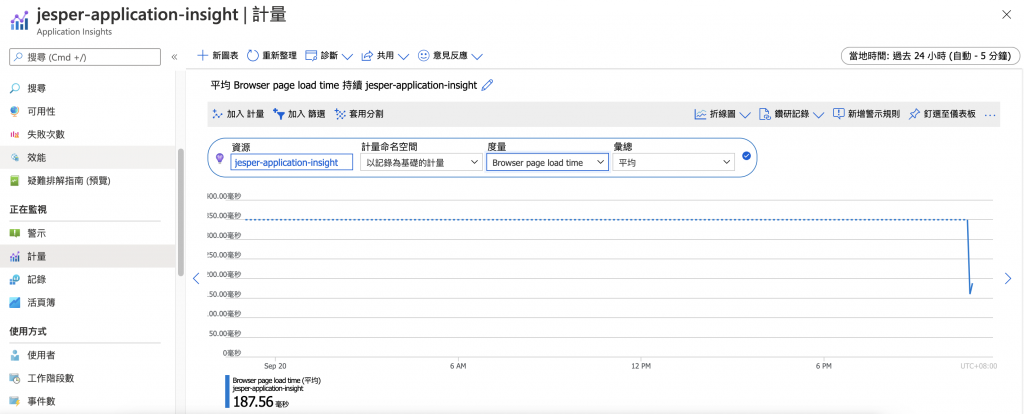Viewport: 1024px width, 414px height.
Task: Open 事件數 in the sidebar
Action: (40, 402)
